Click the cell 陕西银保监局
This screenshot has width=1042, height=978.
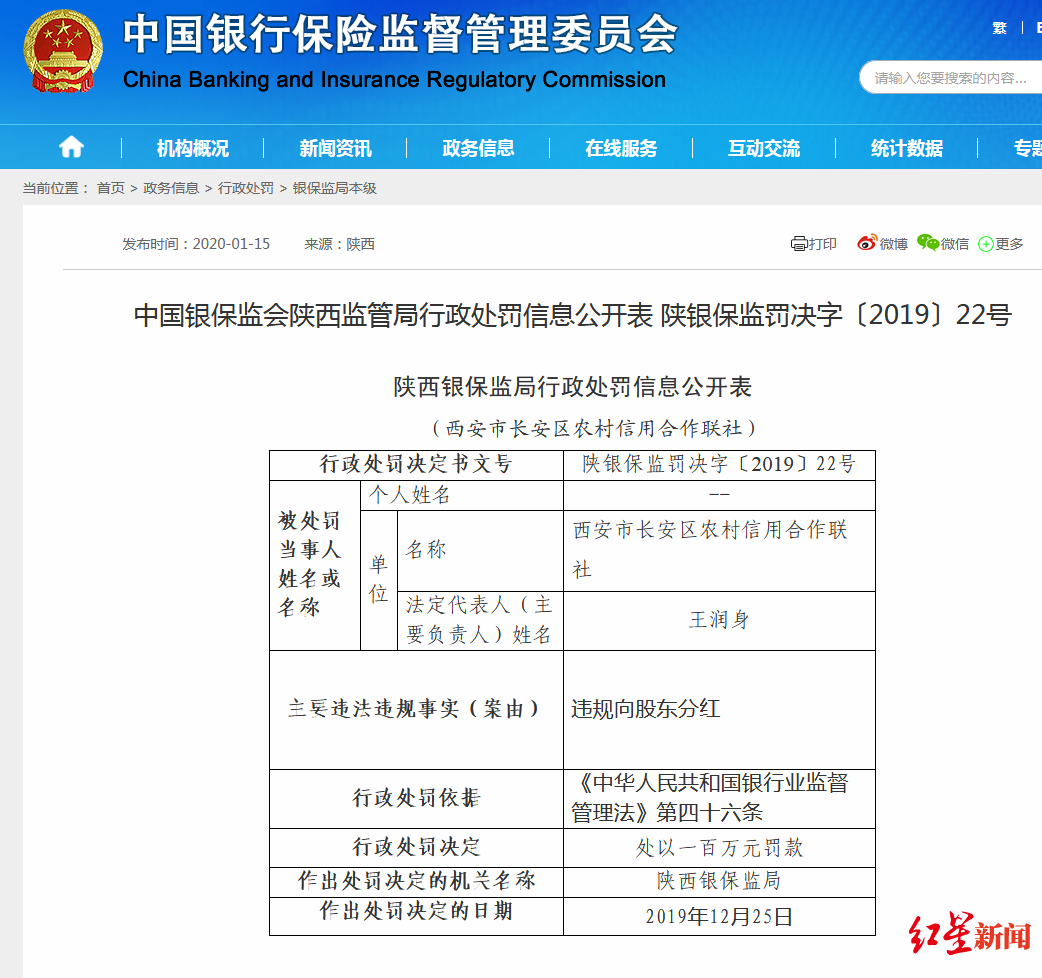point(719,882)
